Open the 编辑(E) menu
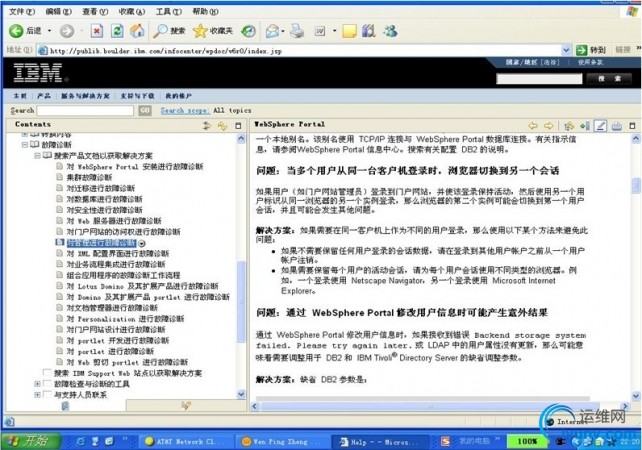The image size is (642, 450). [59, 11]
